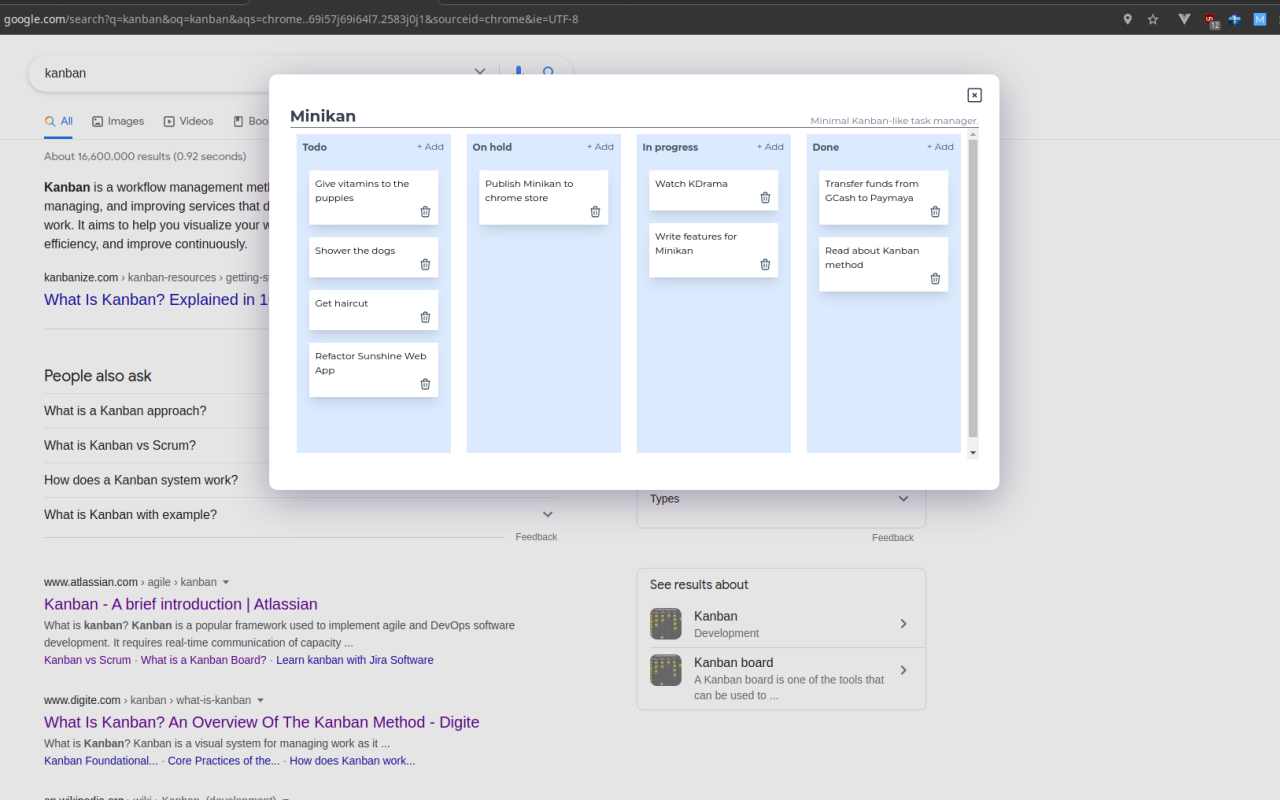This screenshot has height=800, width=1280.
Task: Delete the 'Refactor Sunshine Web App' card
Action: [x=425, y=384]
